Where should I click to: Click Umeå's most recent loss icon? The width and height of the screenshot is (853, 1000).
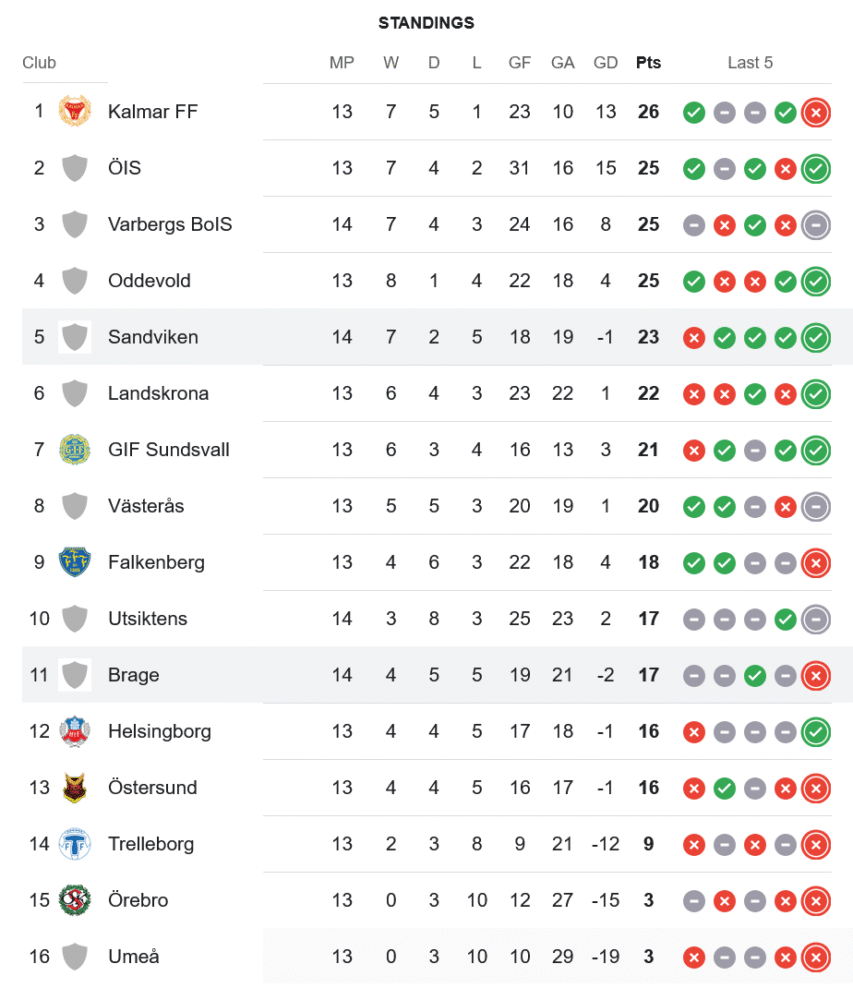[x=816, y=957]
